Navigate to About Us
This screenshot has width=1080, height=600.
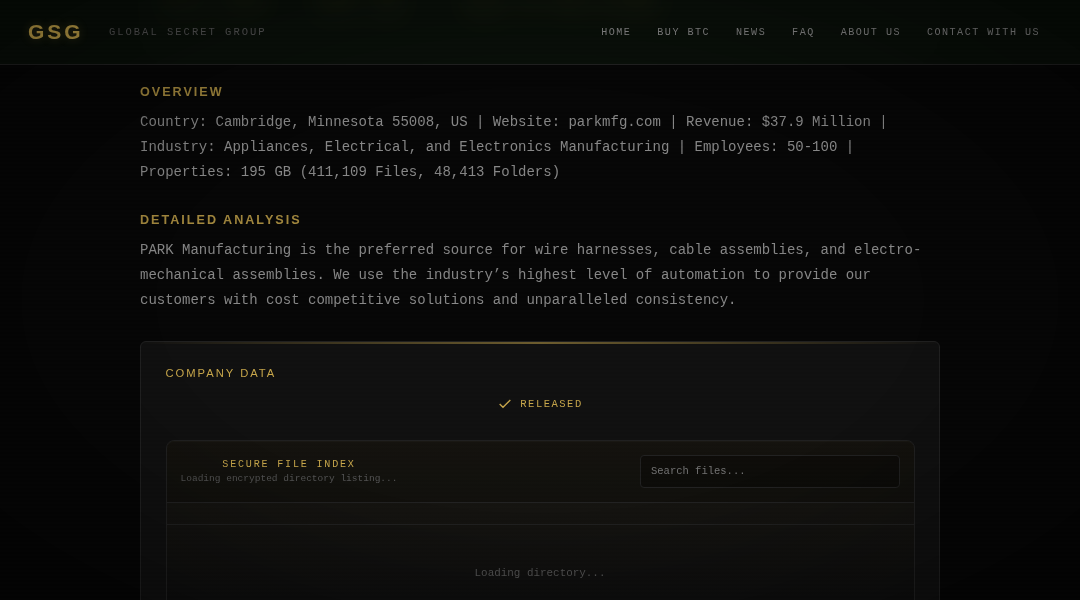tap(871, 32)
